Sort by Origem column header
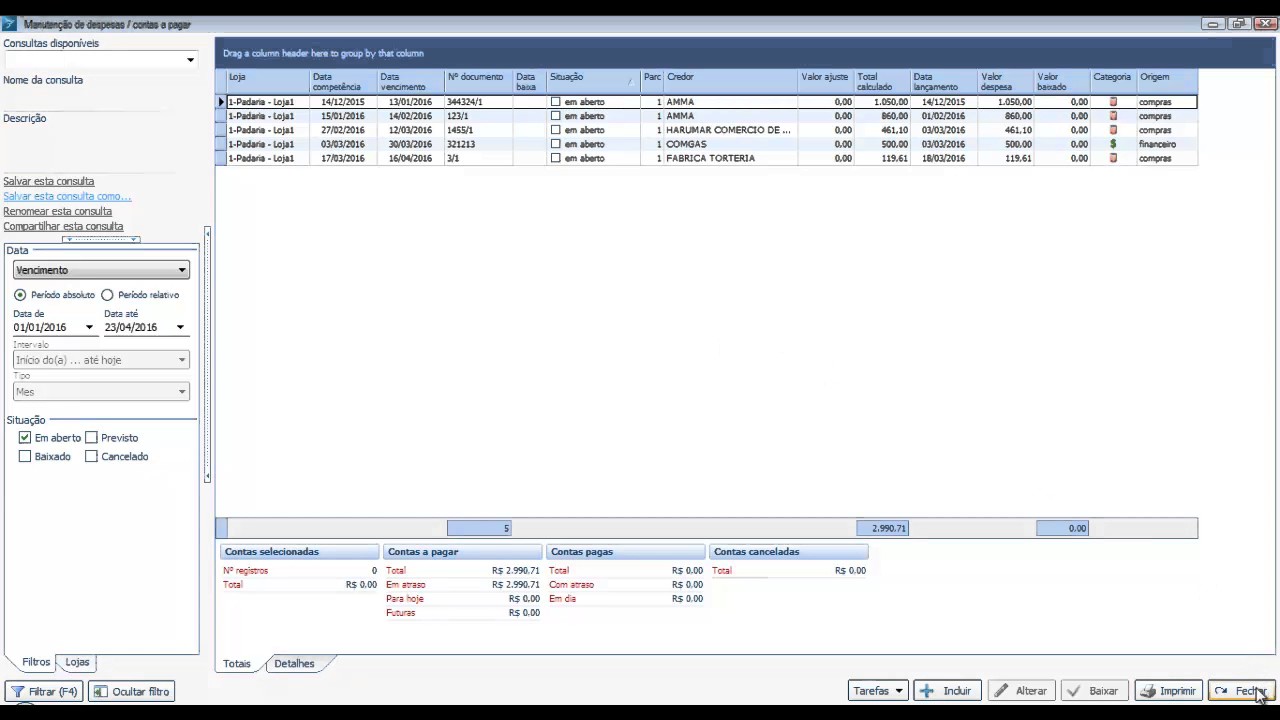Screen dimensions: 1280x720 tap(1166, 82)
